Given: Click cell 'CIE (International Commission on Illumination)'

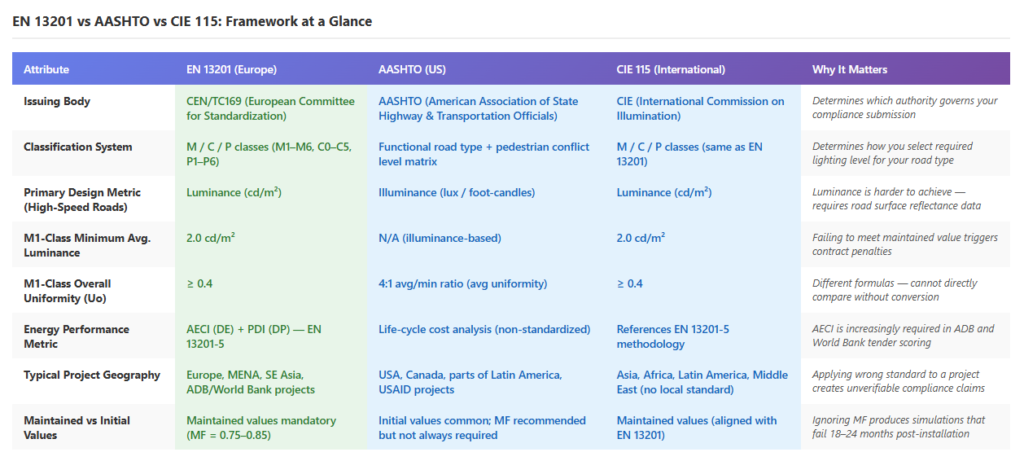Looking at the screenshot, I should coord(702,108).
